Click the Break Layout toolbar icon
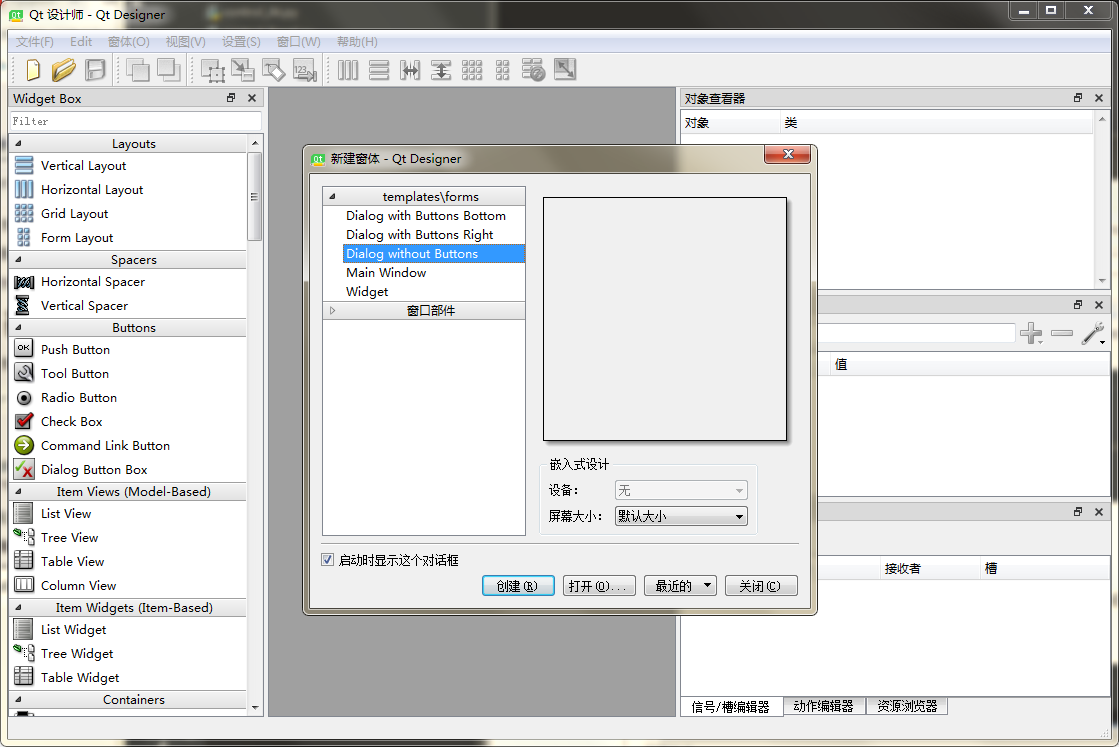 click(533, 70)
